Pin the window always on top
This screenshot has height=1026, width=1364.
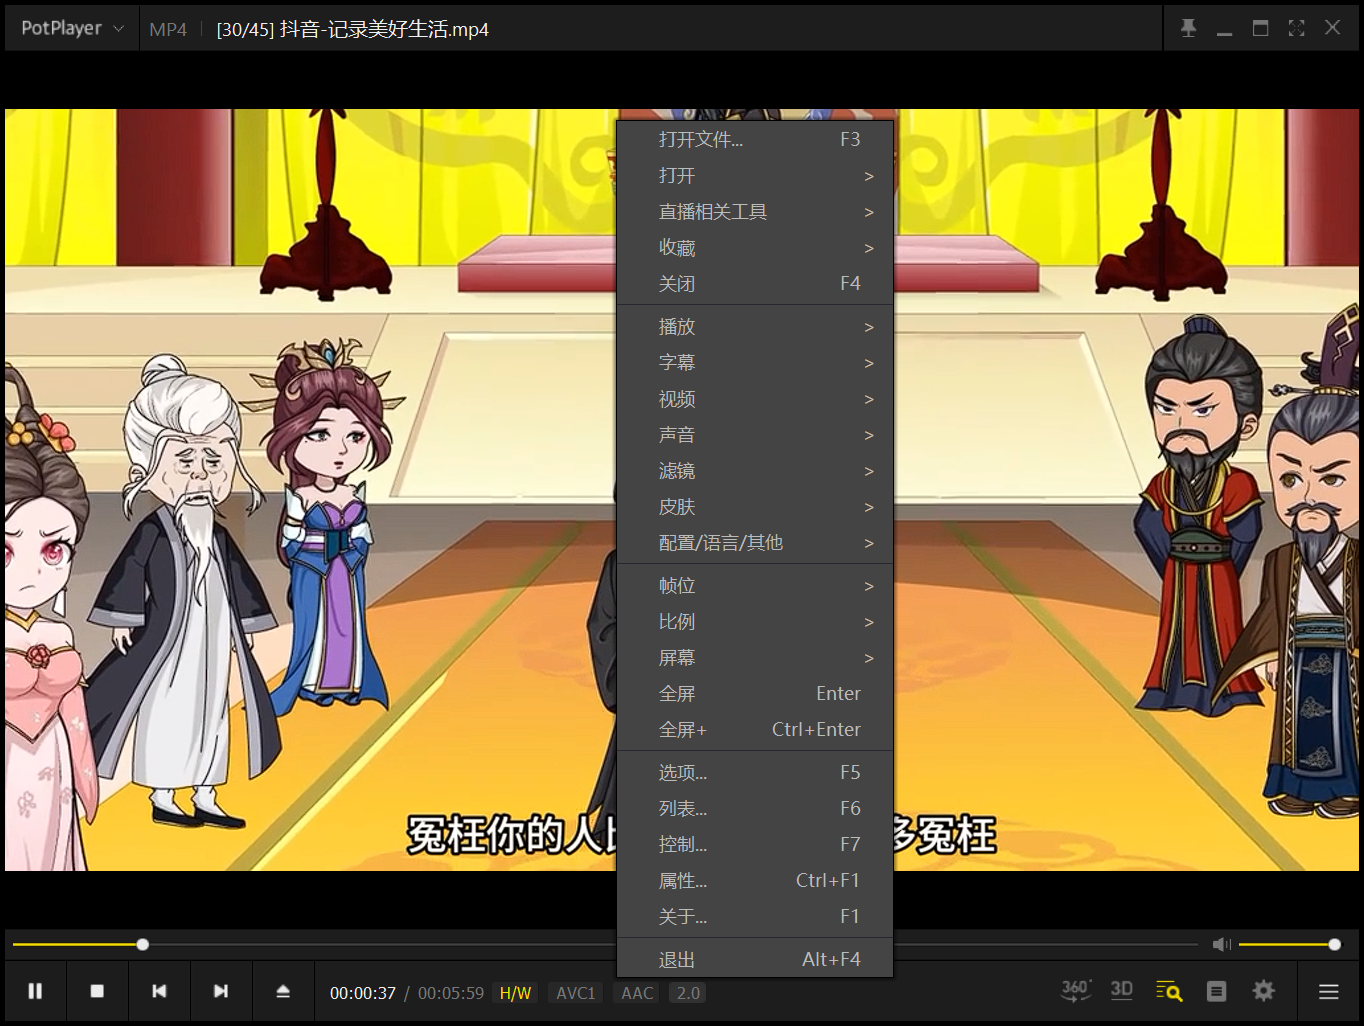tap(1188, 28)
